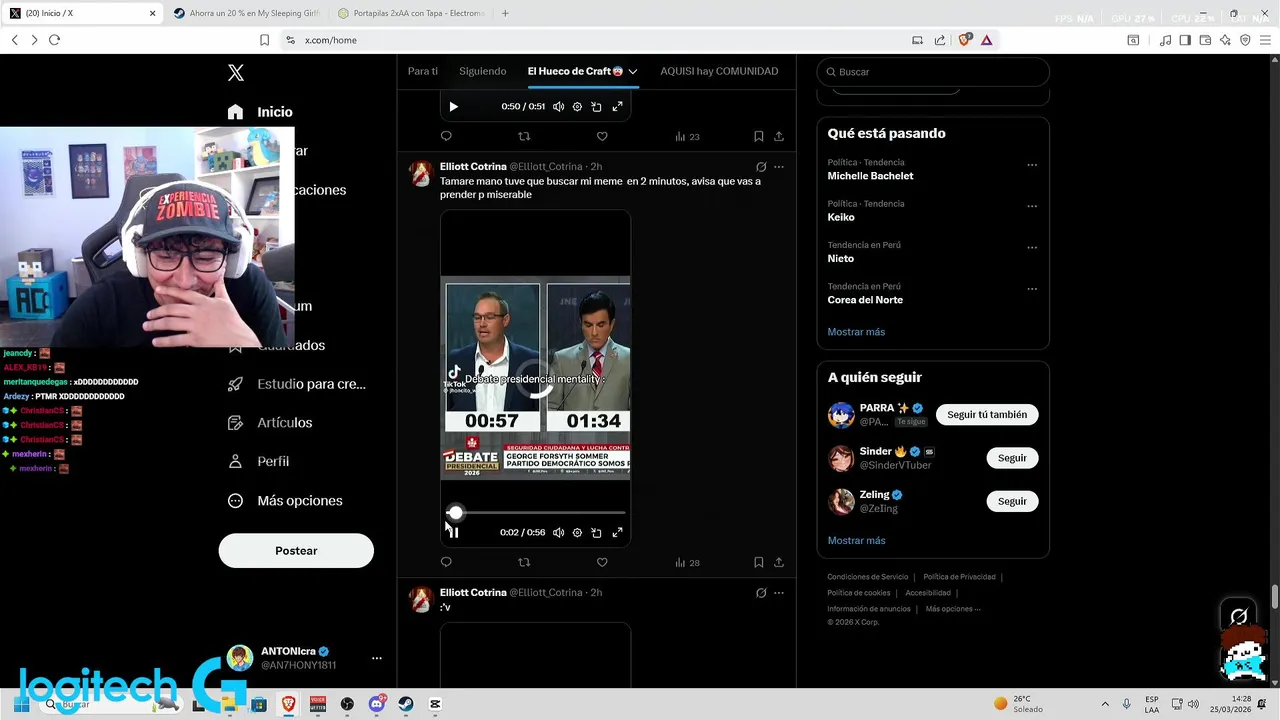Open more options on the :'v post
Image resolution: width=1280 pixels, height=720 pixels.
click(x=779, y=593)
